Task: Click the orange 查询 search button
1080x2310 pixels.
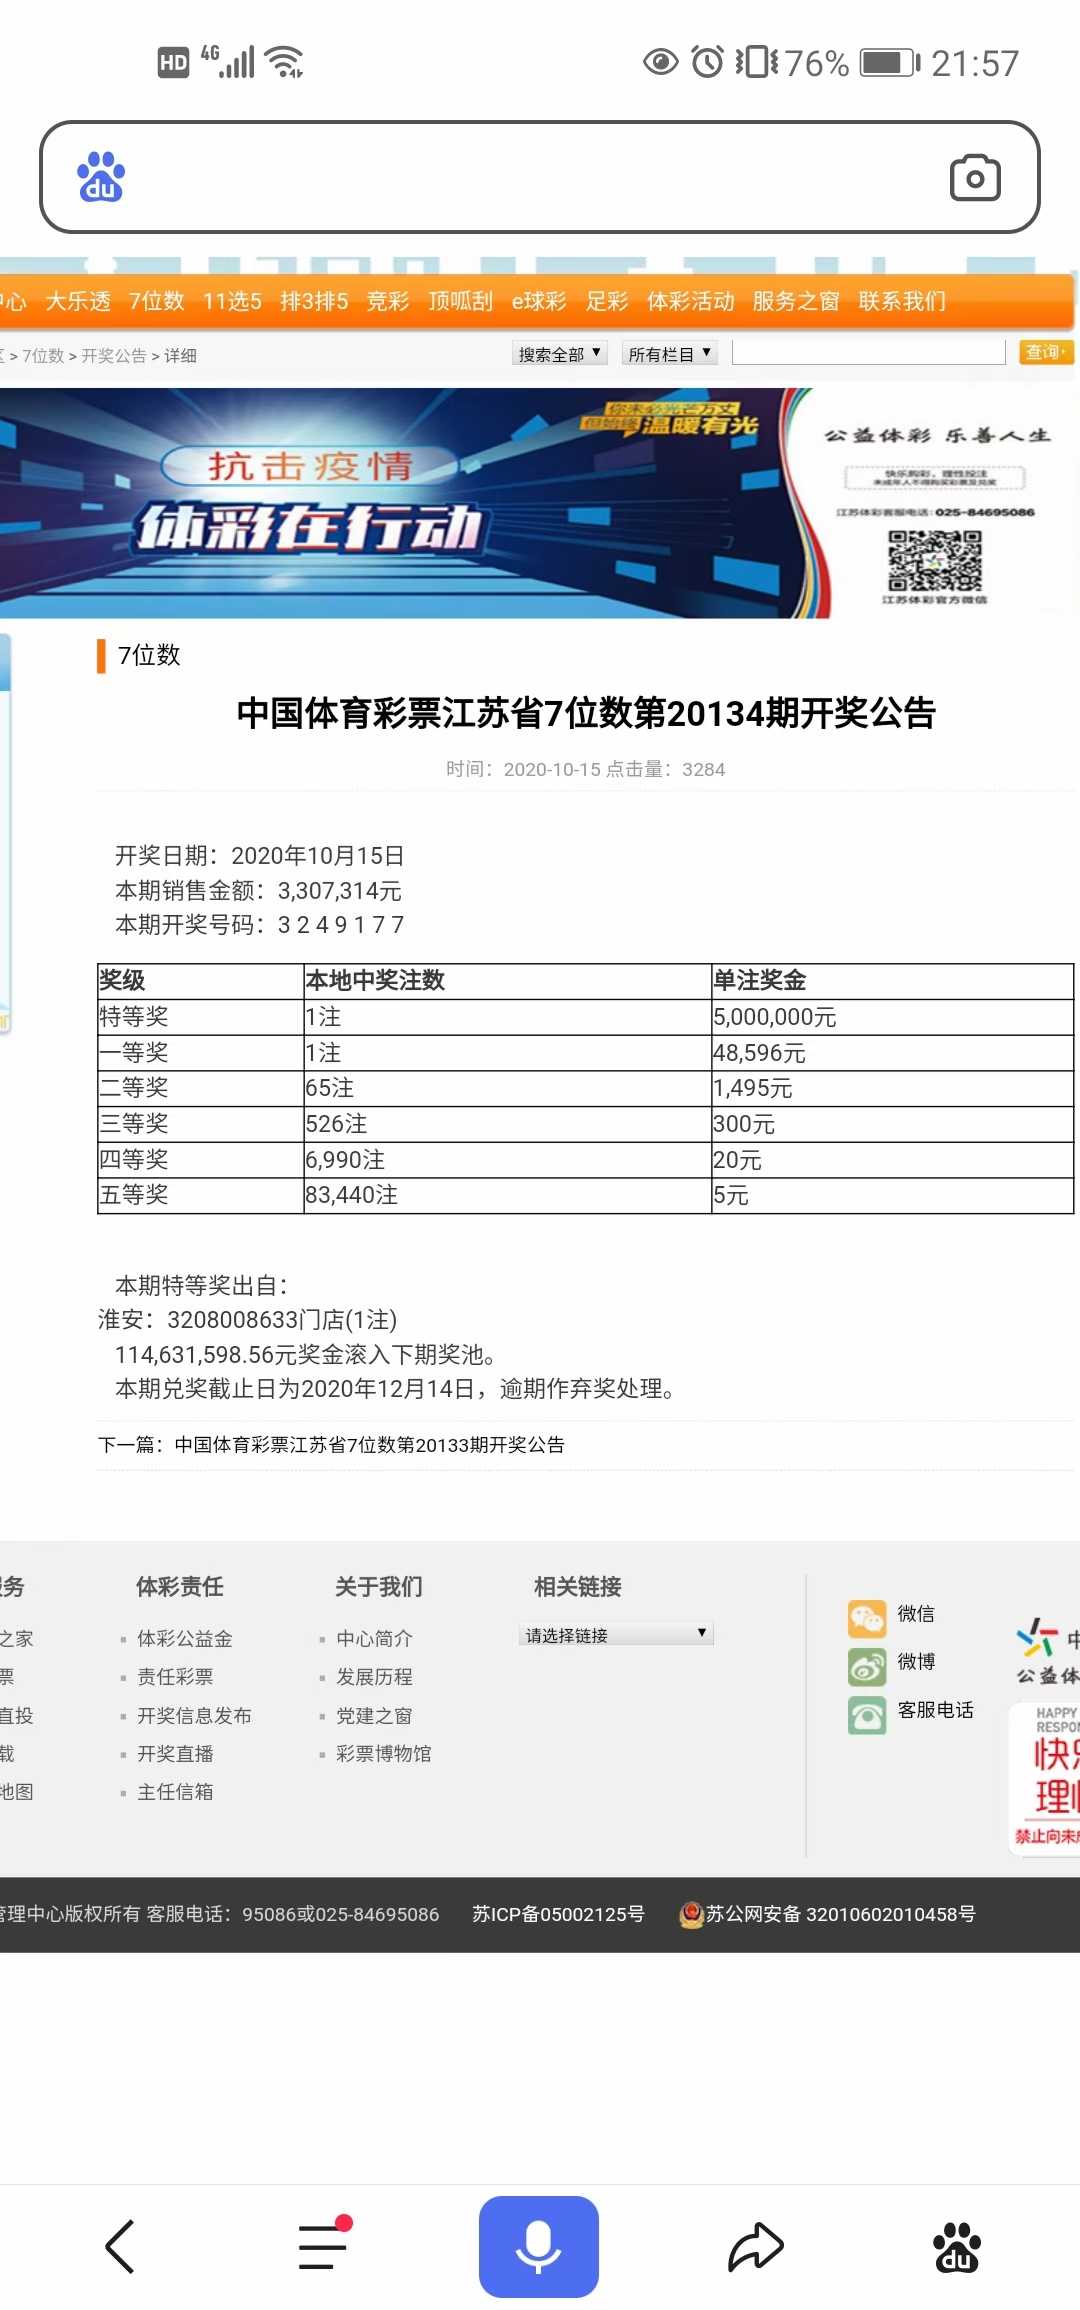Action: [x=1045, y=352]
